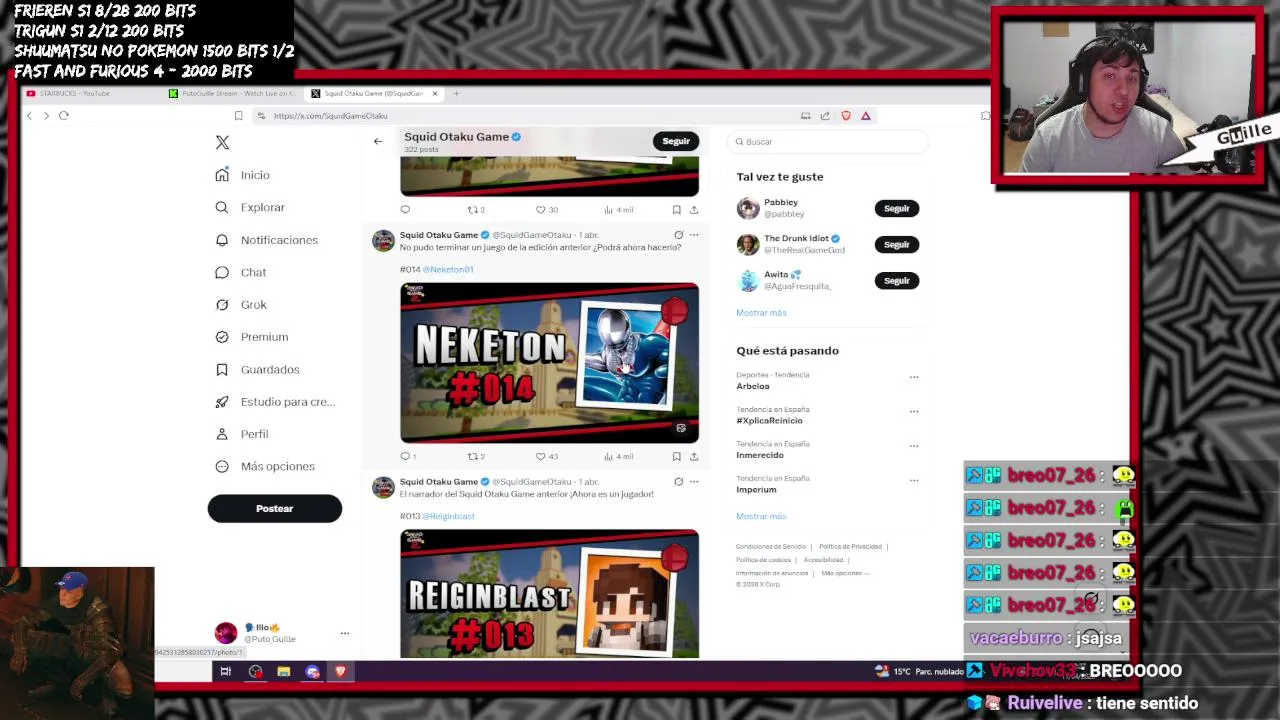1280x720 pixels.
Task: Reply to the Neketon #014 post
Action: click(x=406, y=456)
